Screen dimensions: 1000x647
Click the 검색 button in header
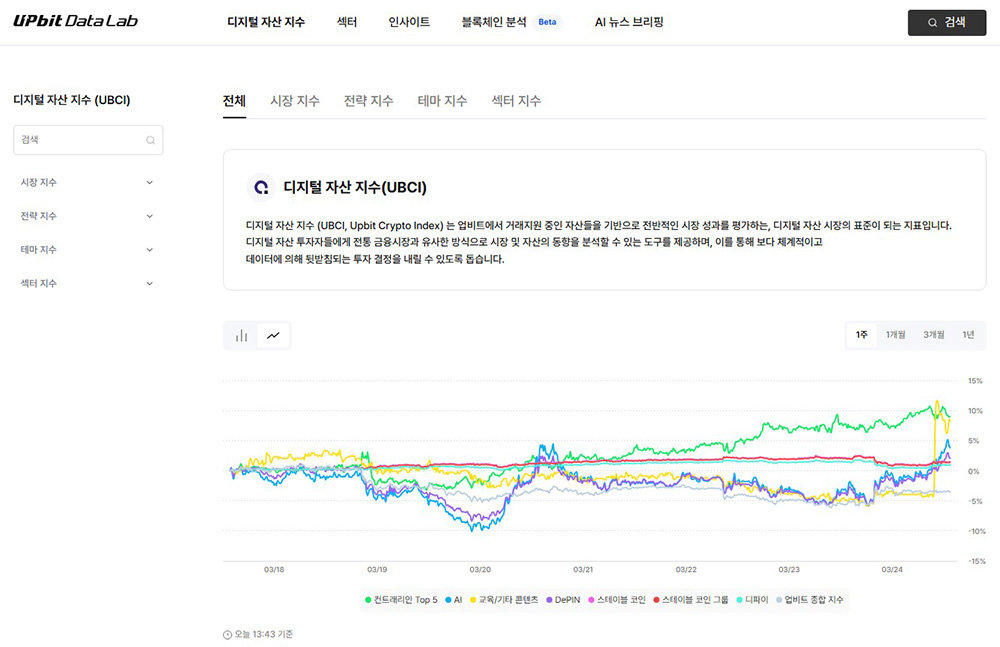[x=946, y=22]
